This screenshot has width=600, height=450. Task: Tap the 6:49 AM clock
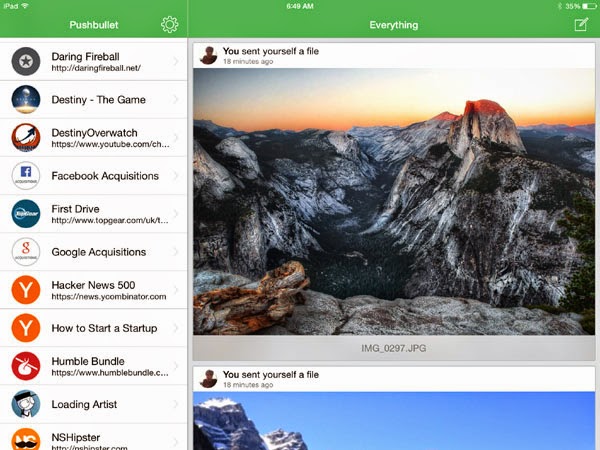[300, 6]
